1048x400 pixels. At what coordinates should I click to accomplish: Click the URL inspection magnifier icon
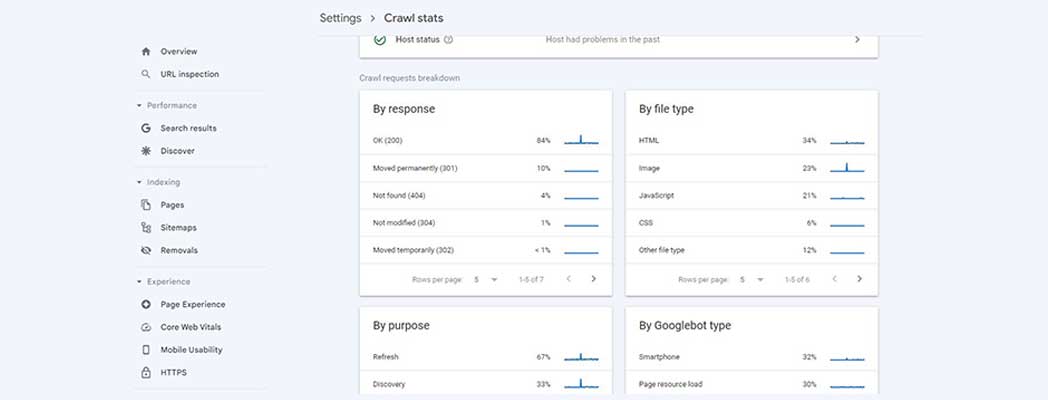[146, 74]
